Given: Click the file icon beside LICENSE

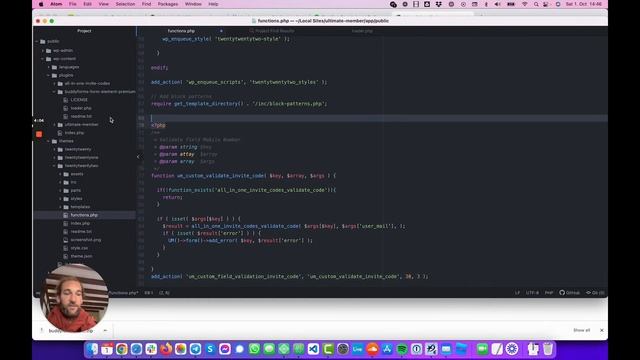Looking at the screenshot, I should [66, 100].
